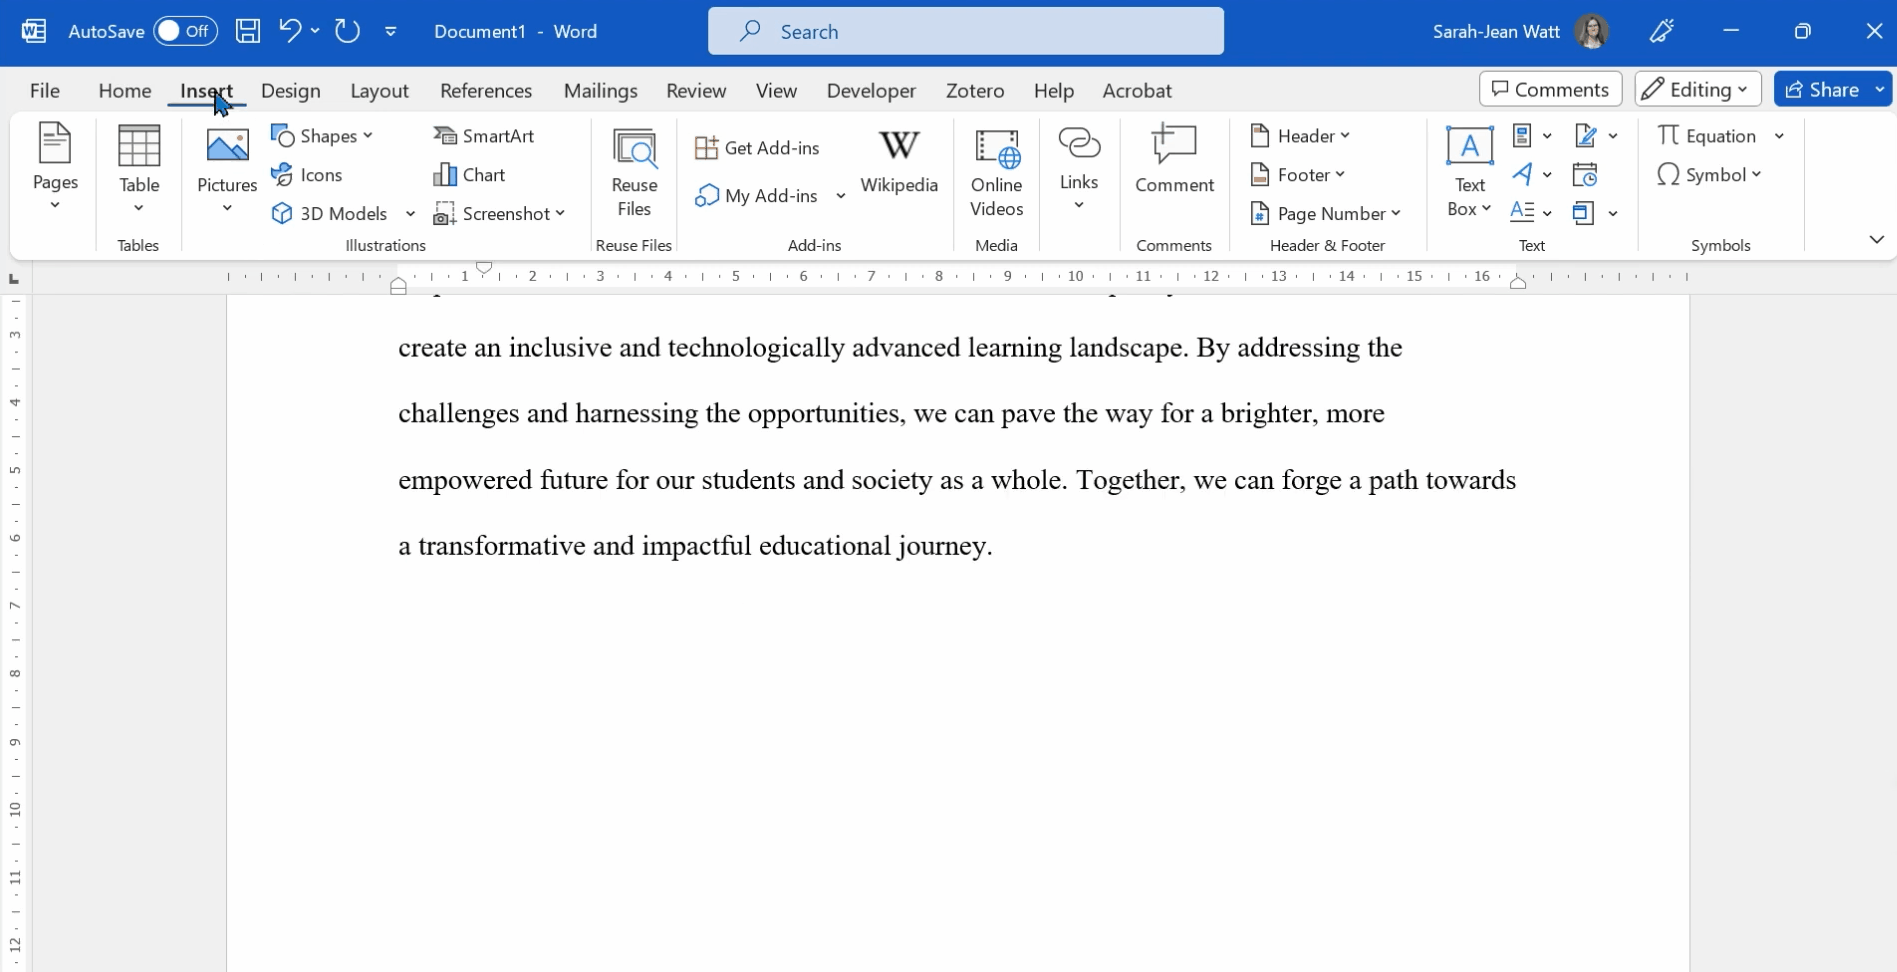
Task: Click the Redo icon
Action: [347, 31]
